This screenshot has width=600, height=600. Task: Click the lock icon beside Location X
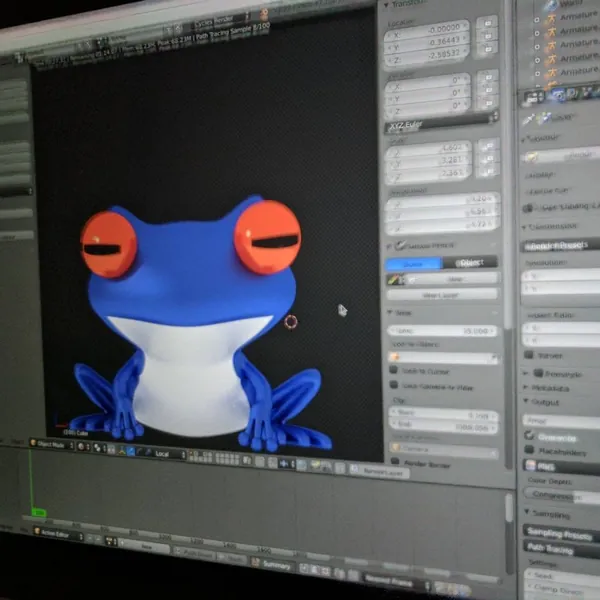click(x=488, y=23)
